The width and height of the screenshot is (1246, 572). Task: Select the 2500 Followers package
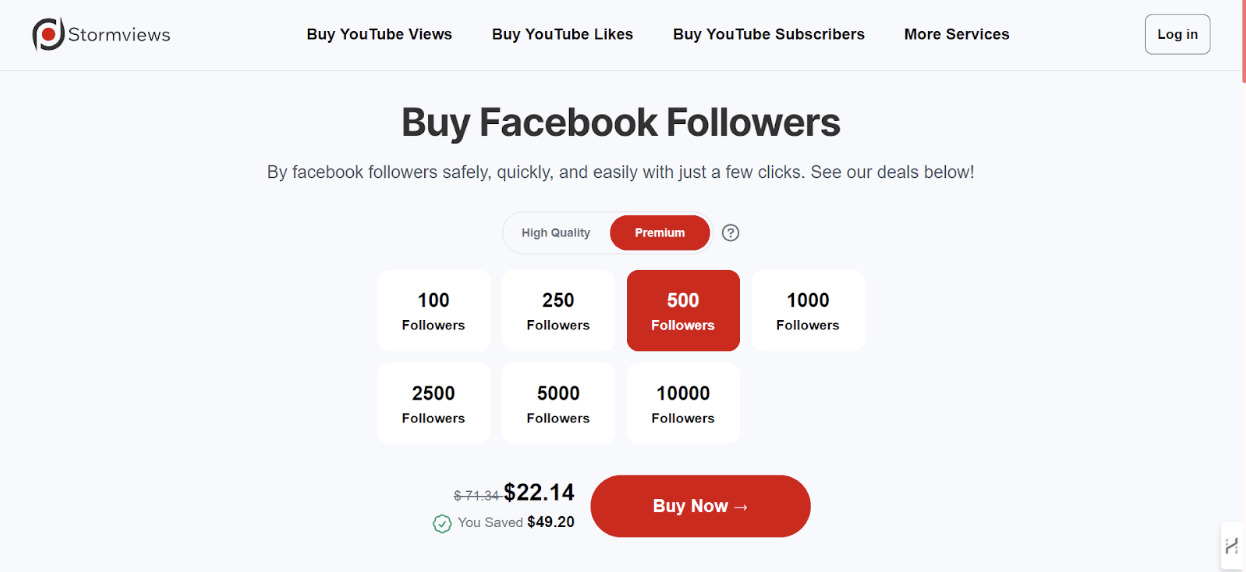click(433, 403)
